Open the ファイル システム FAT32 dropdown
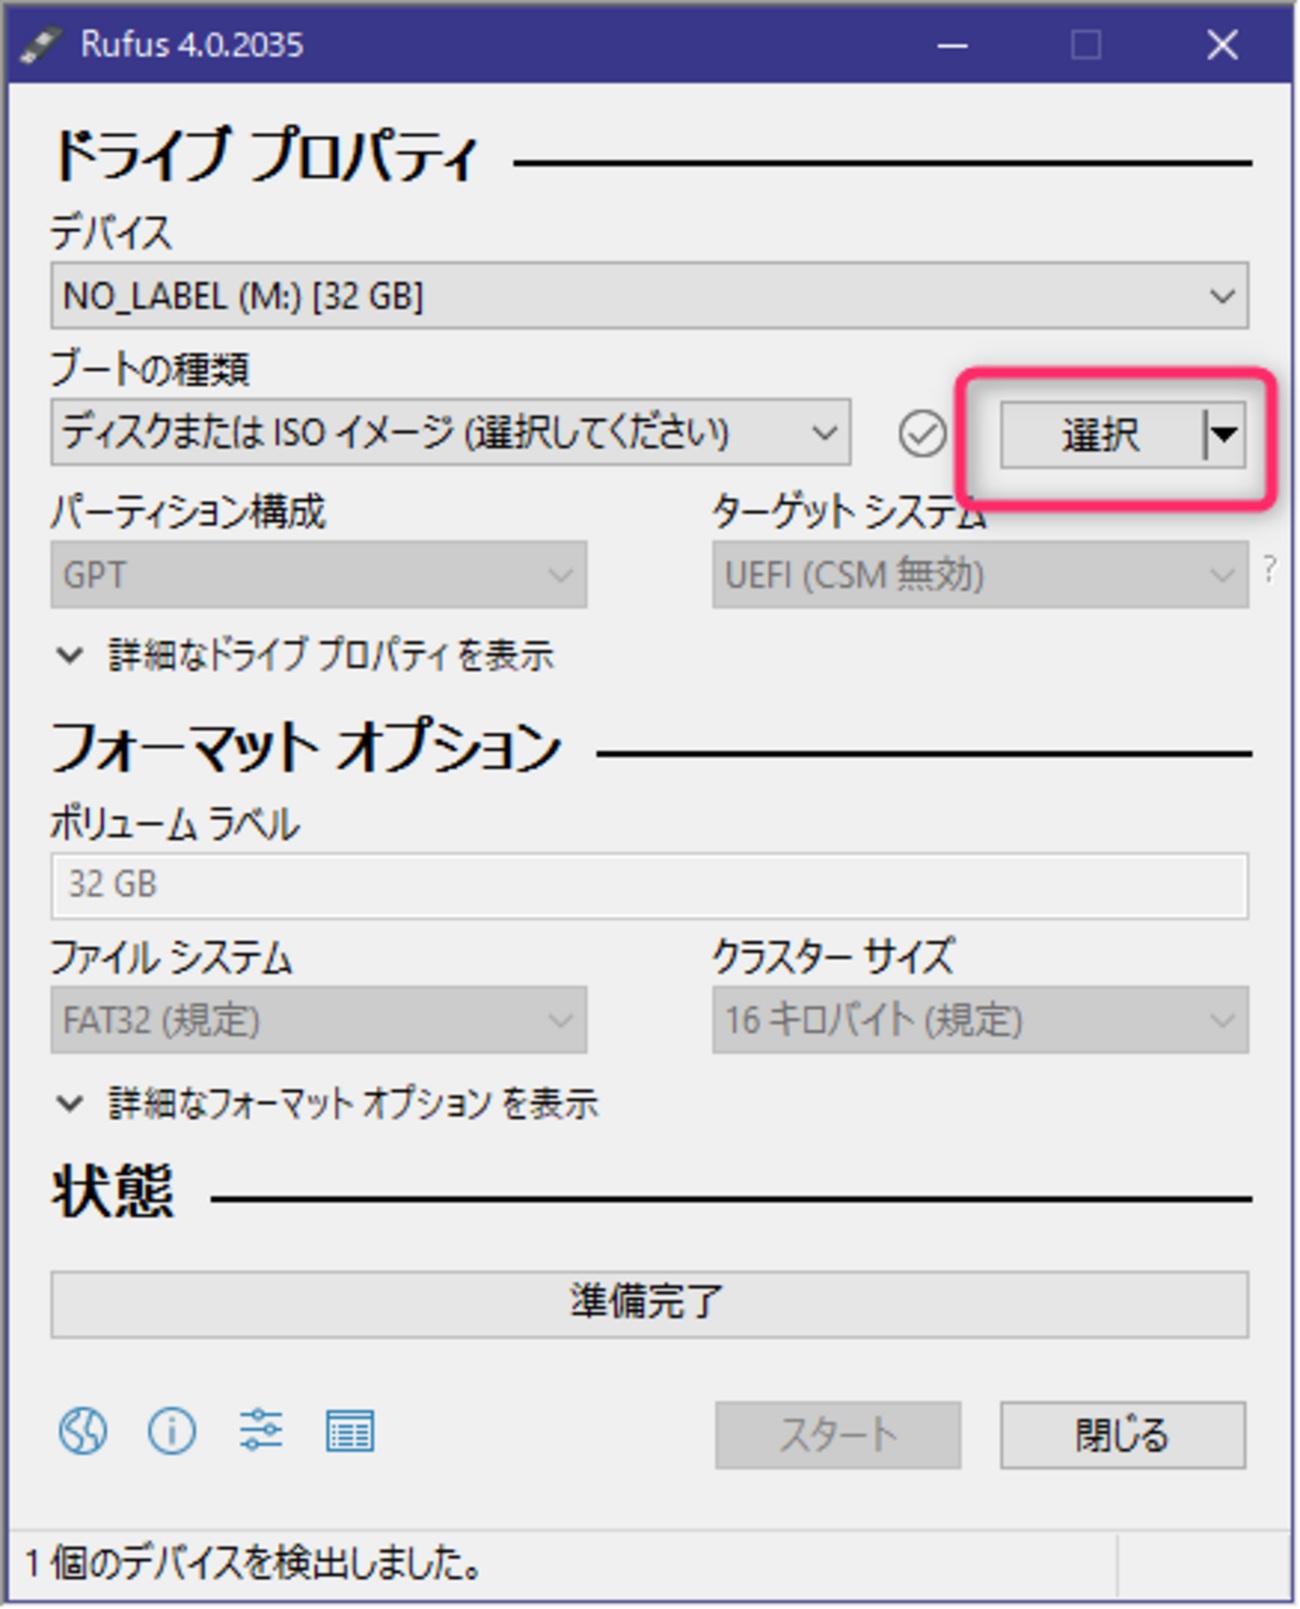Screen dimensions: 1300x1609 click(319, 1020)
